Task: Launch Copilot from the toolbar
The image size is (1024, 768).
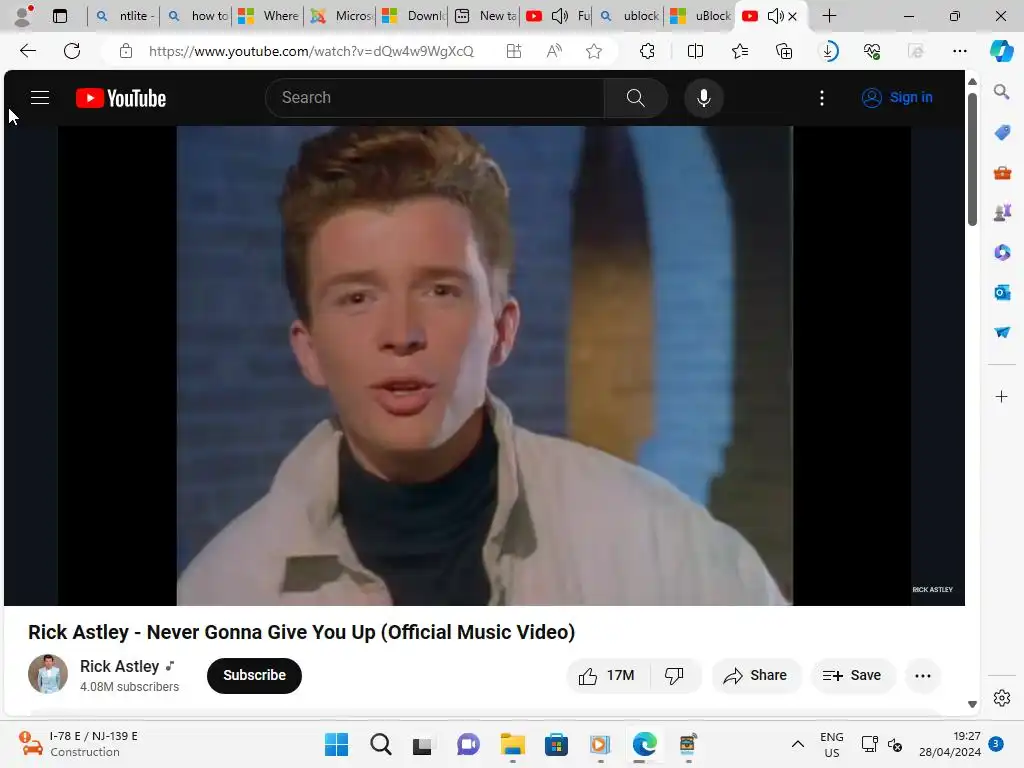Action: (1001, 51)
